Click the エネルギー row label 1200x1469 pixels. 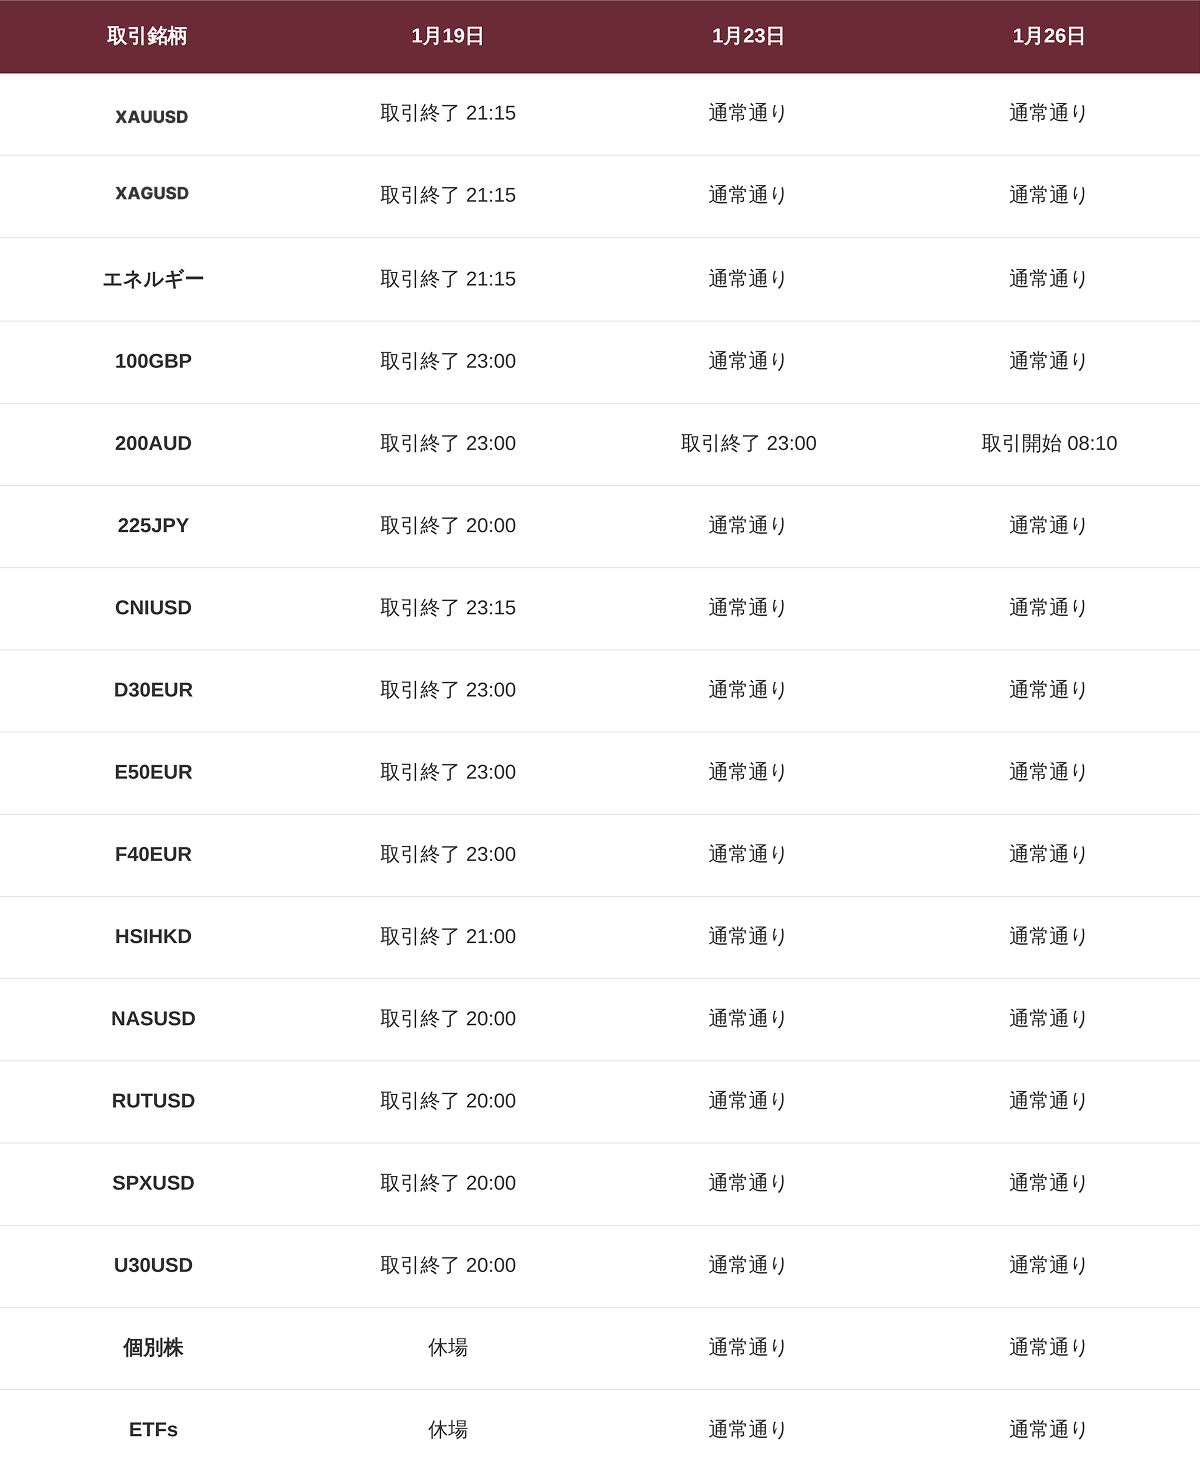[153, 279]
